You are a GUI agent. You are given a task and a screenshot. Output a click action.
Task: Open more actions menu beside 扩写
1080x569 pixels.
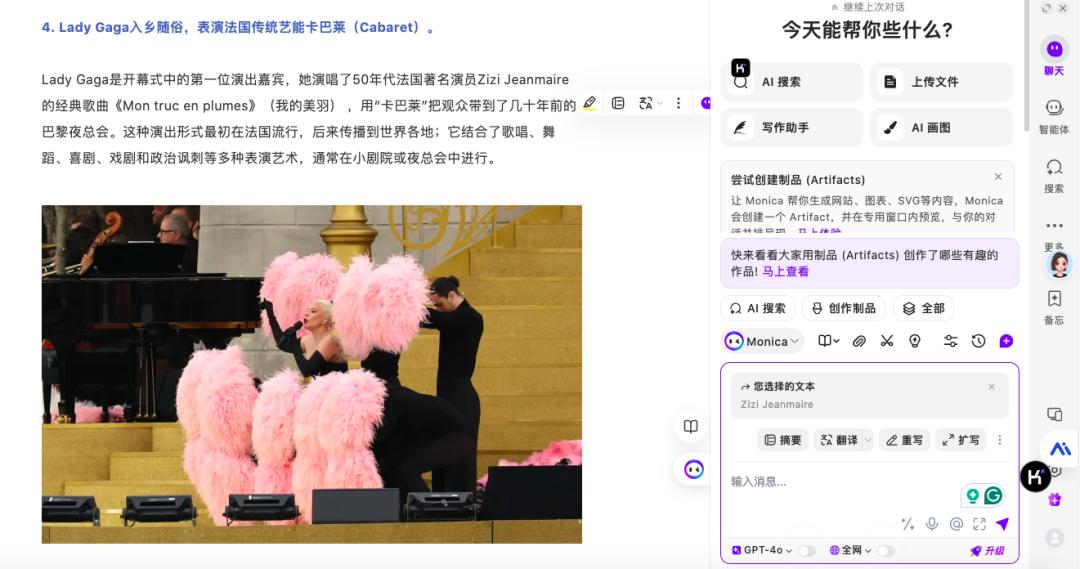coord(1000,439)
